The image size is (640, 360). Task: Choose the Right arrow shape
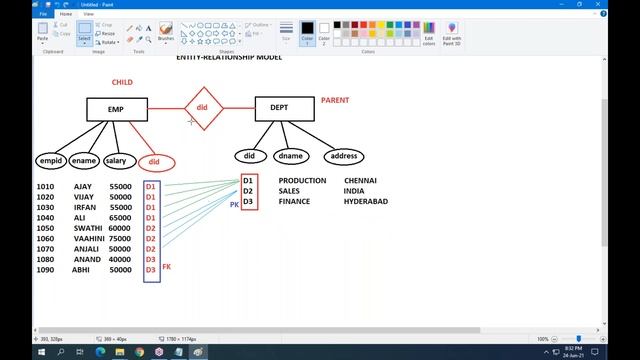click(216, 33)
